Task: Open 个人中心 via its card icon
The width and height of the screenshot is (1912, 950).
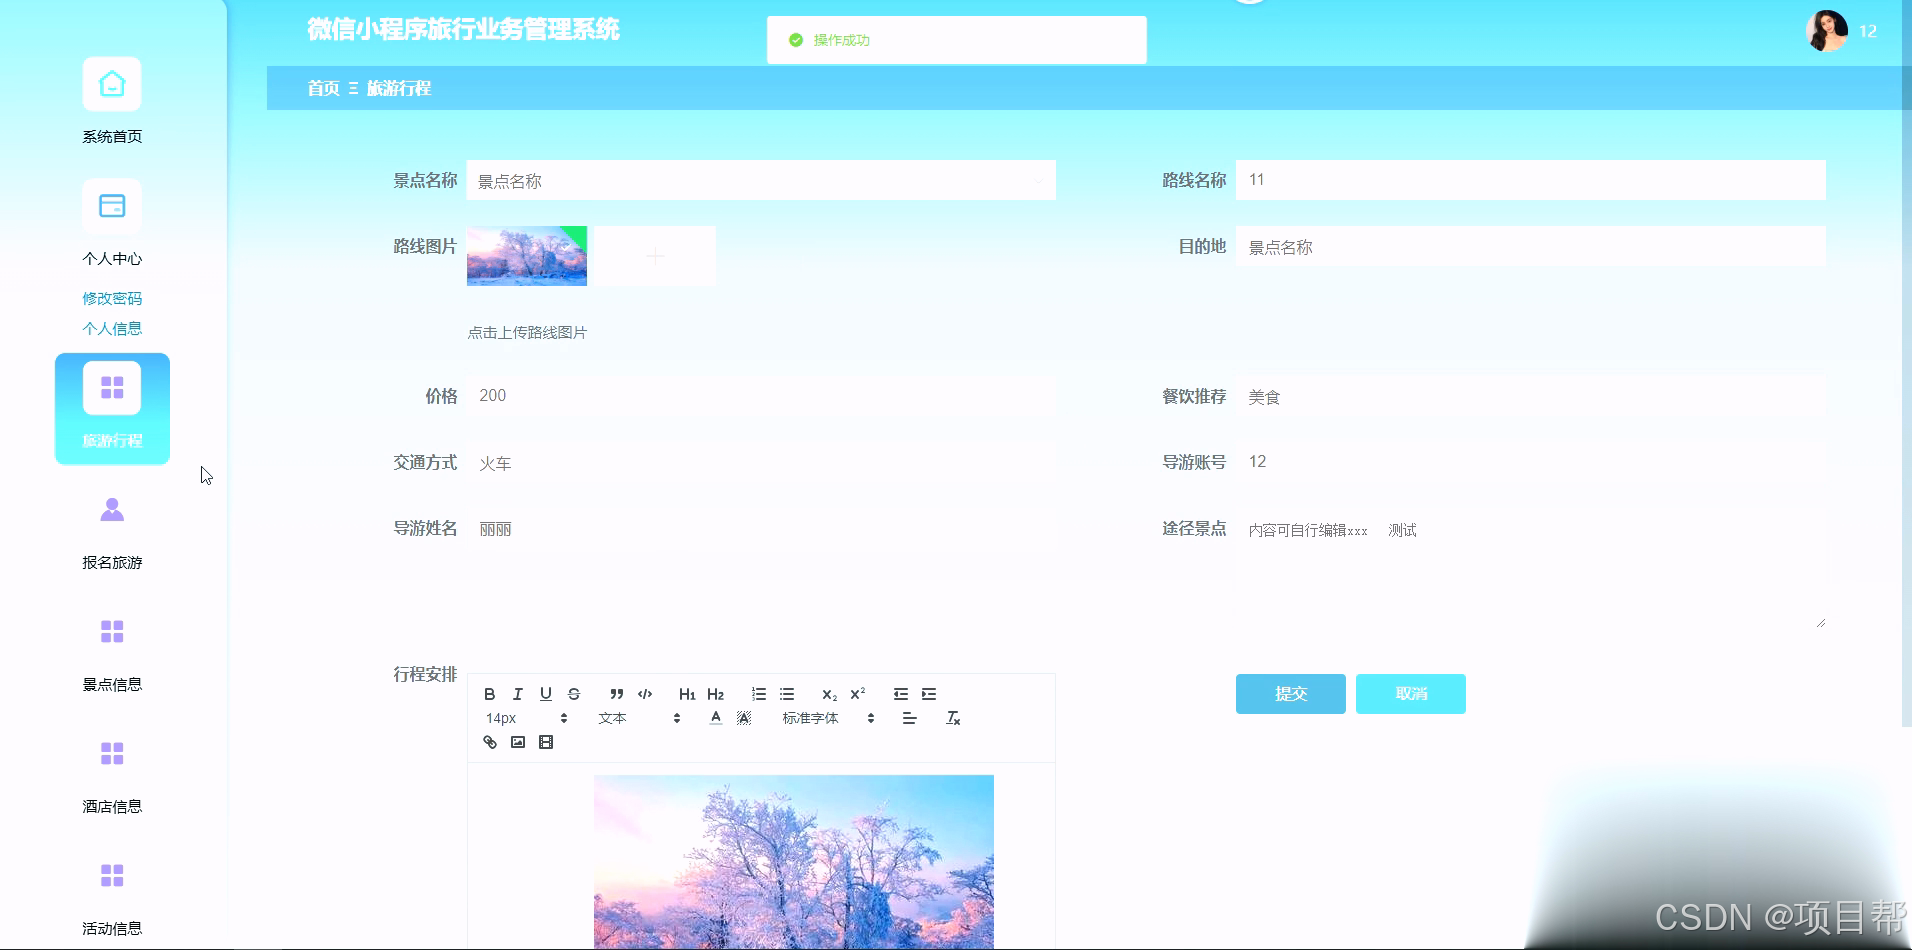Action: point(112,206)
